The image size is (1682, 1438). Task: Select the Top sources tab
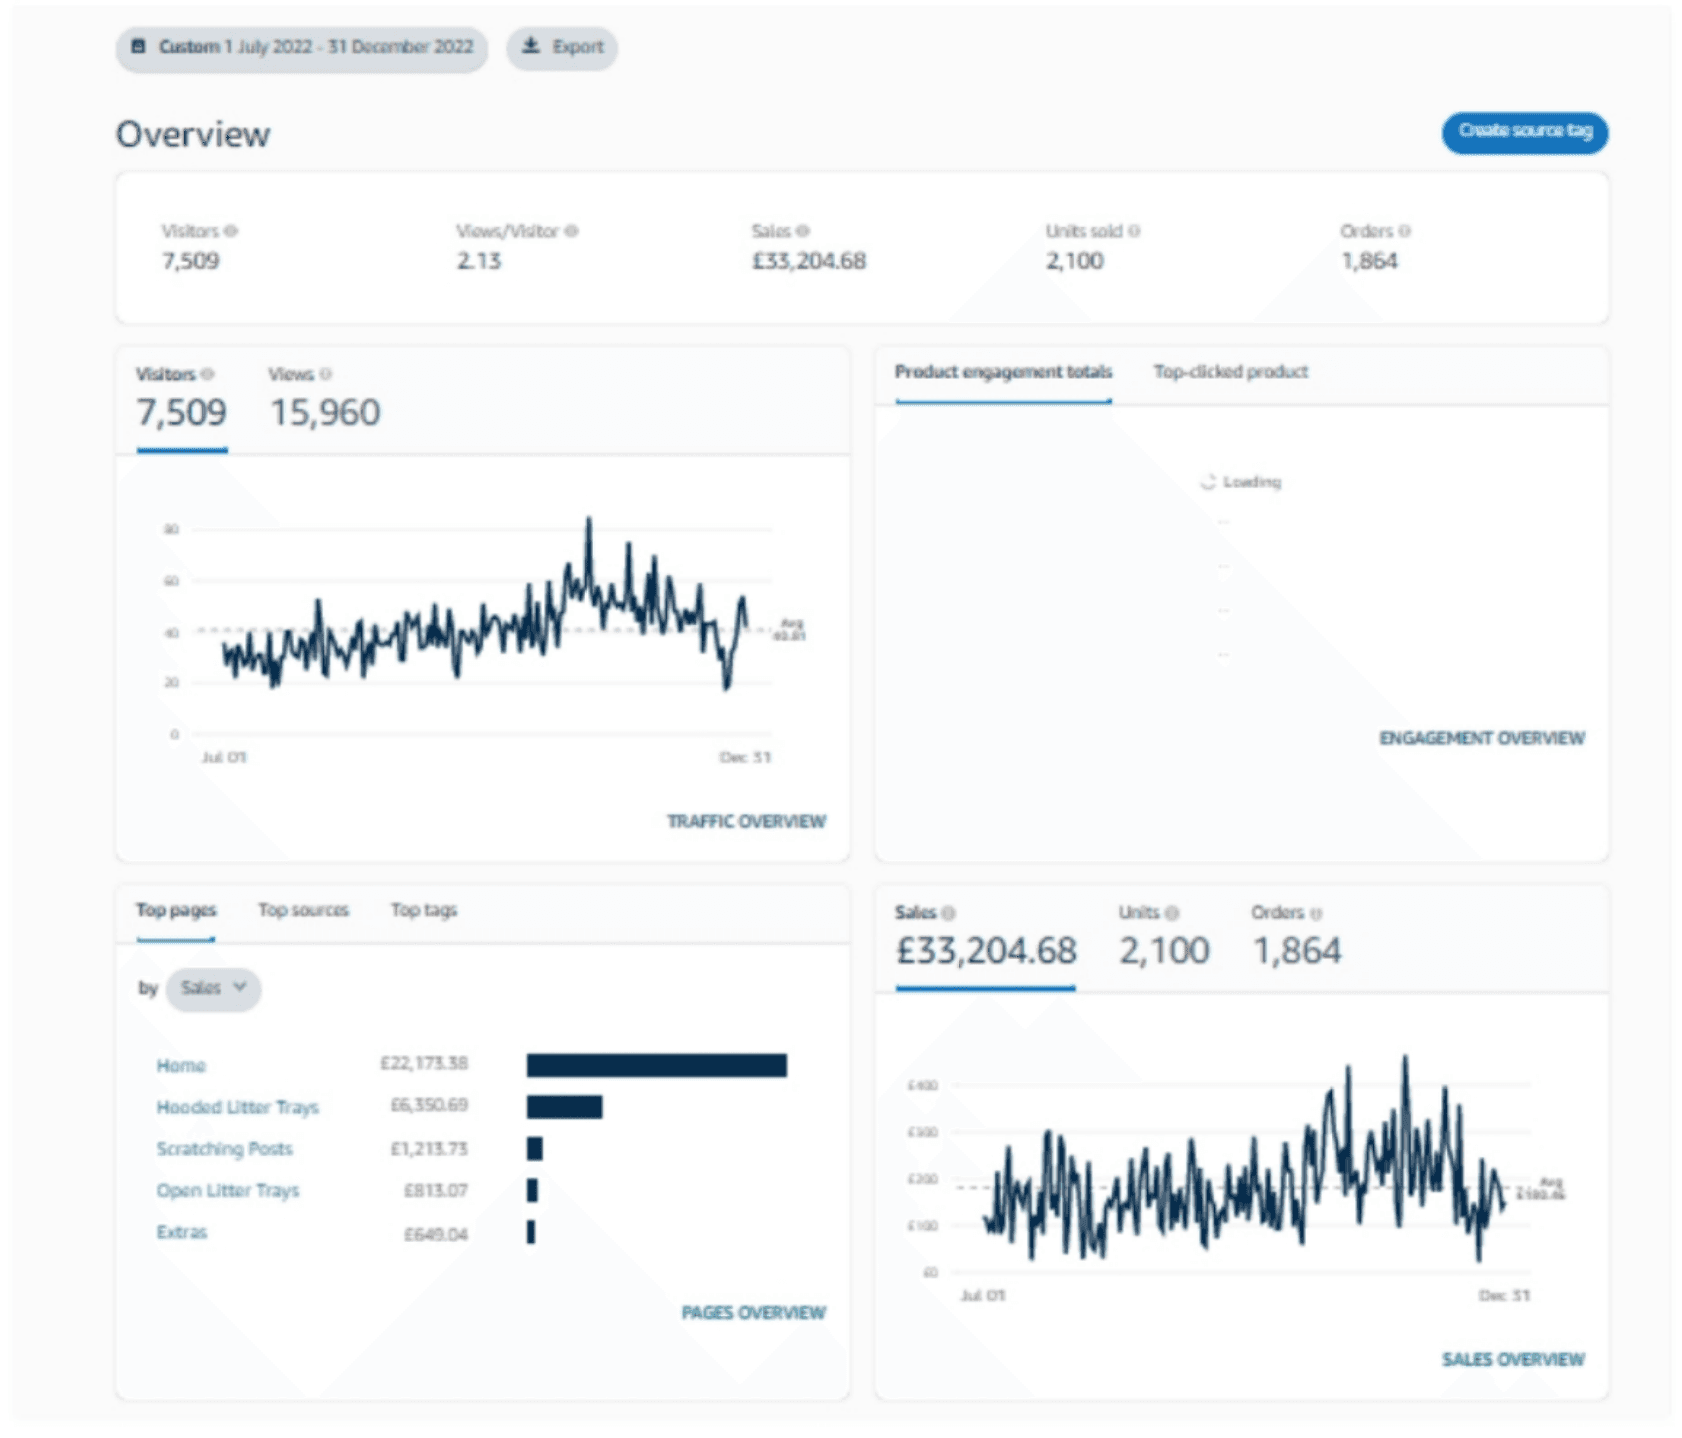coord(303,910)
